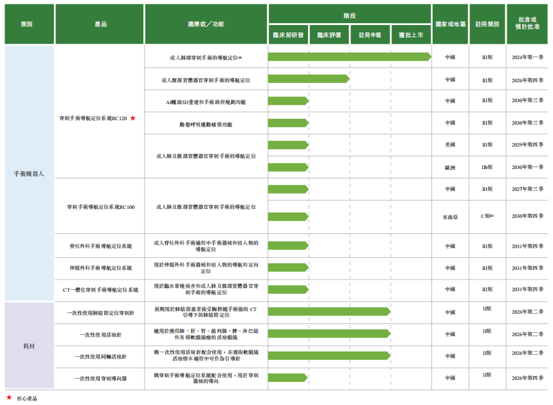Click the '東南亞' region cell
The height and width of the screenshot is (405, 553).
(x=450, y=217)
